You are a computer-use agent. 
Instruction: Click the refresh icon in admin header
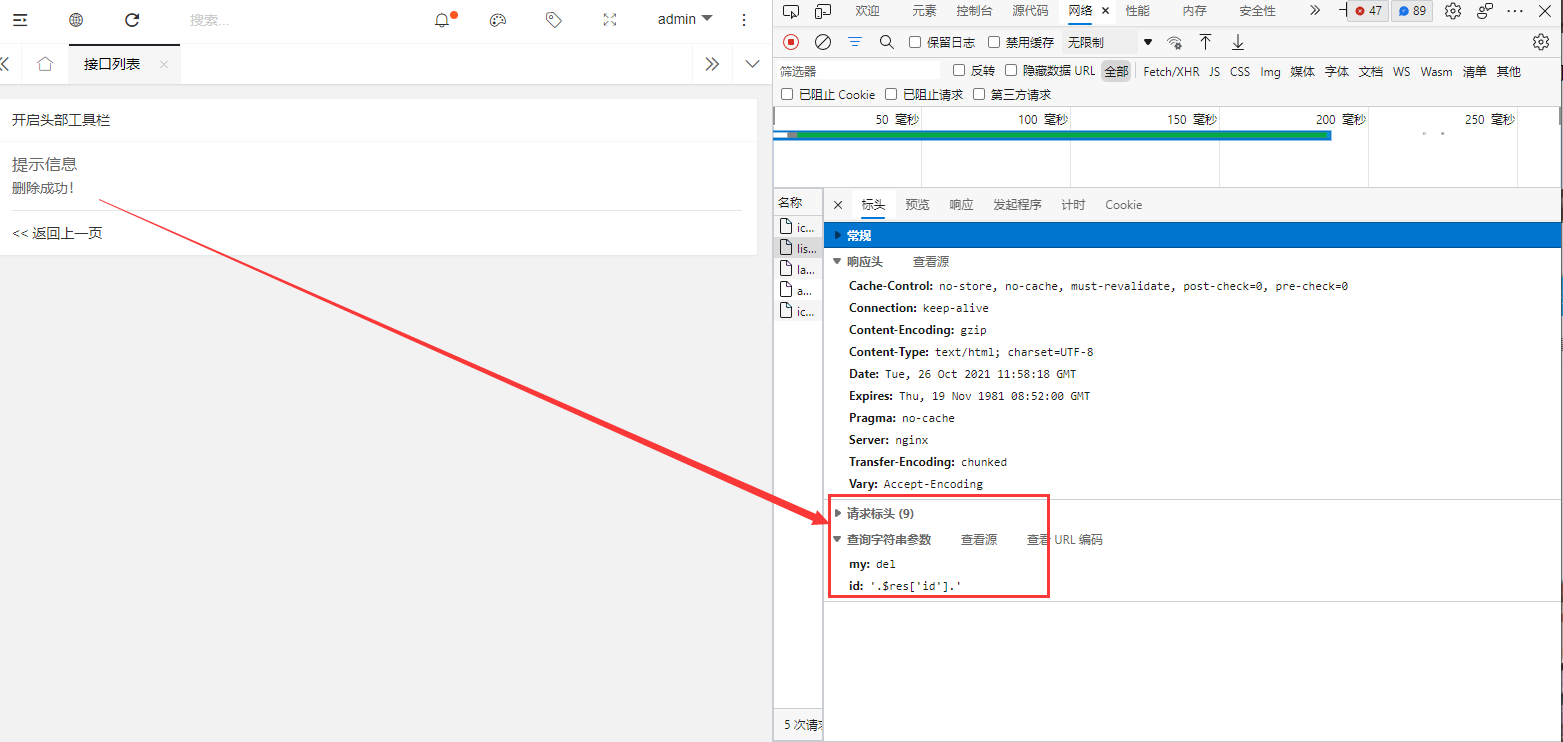pos(132,20)
